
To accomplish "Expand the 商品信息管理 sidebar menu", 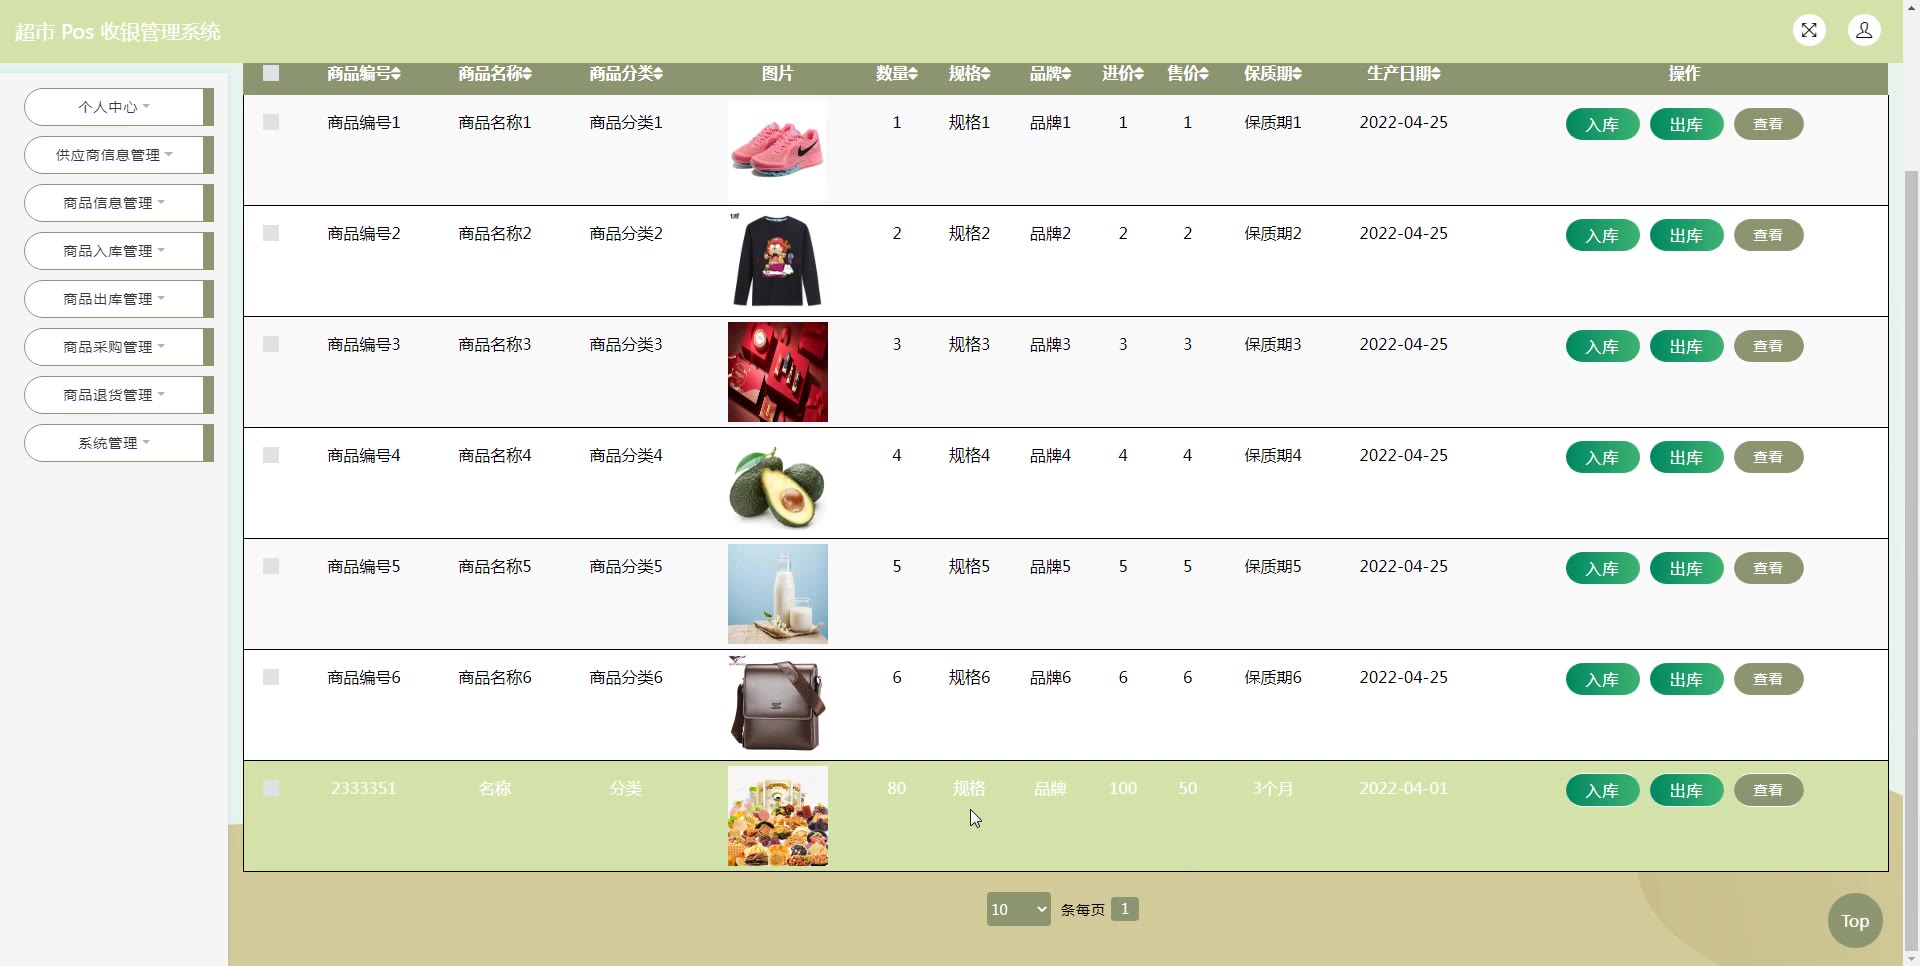I will tap(118, 203).
